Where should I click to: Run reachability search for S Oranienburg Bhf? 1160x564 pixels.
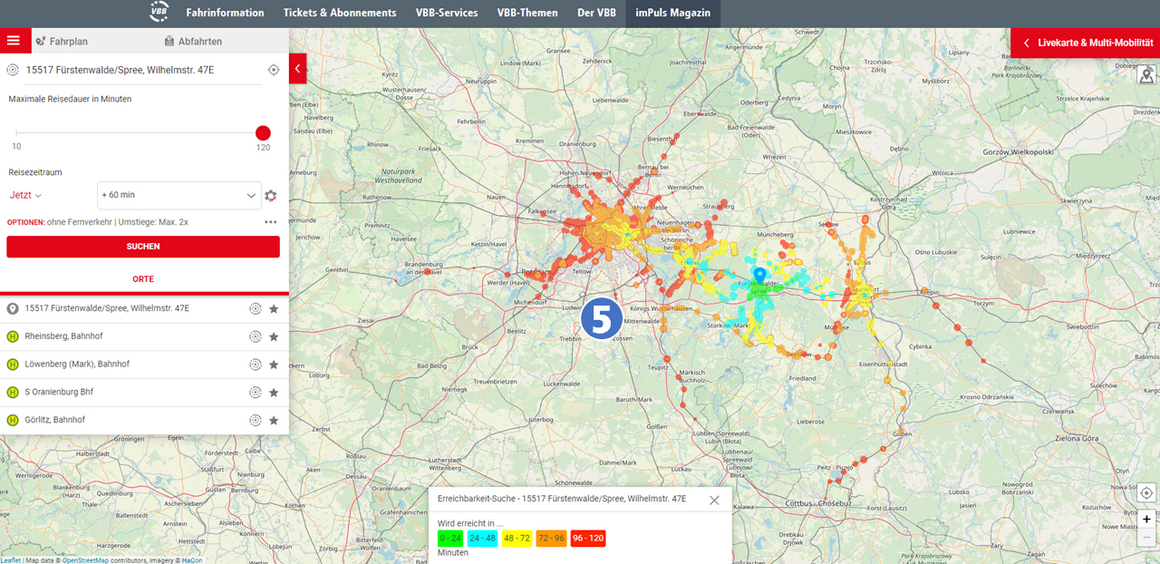(x=255, y=392)
